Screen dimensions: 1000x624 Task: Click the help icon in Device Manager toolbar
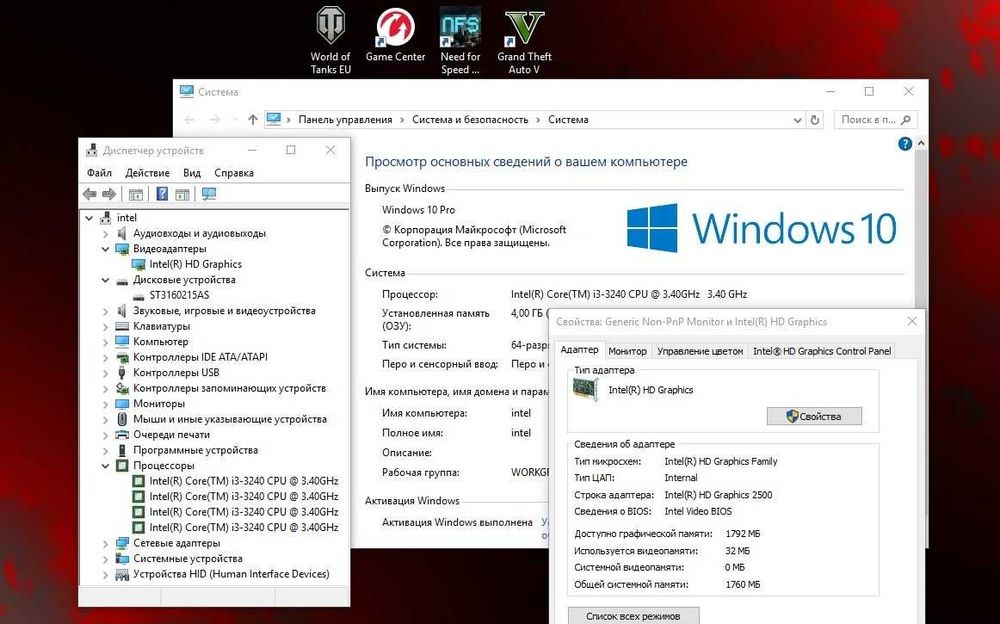pos(162,194)
